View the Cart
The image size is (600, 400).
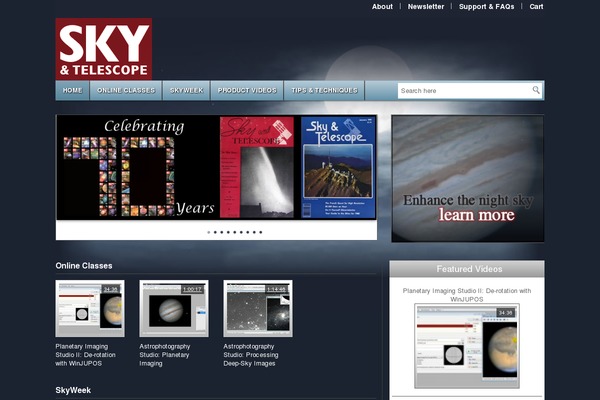coord(536,7)
